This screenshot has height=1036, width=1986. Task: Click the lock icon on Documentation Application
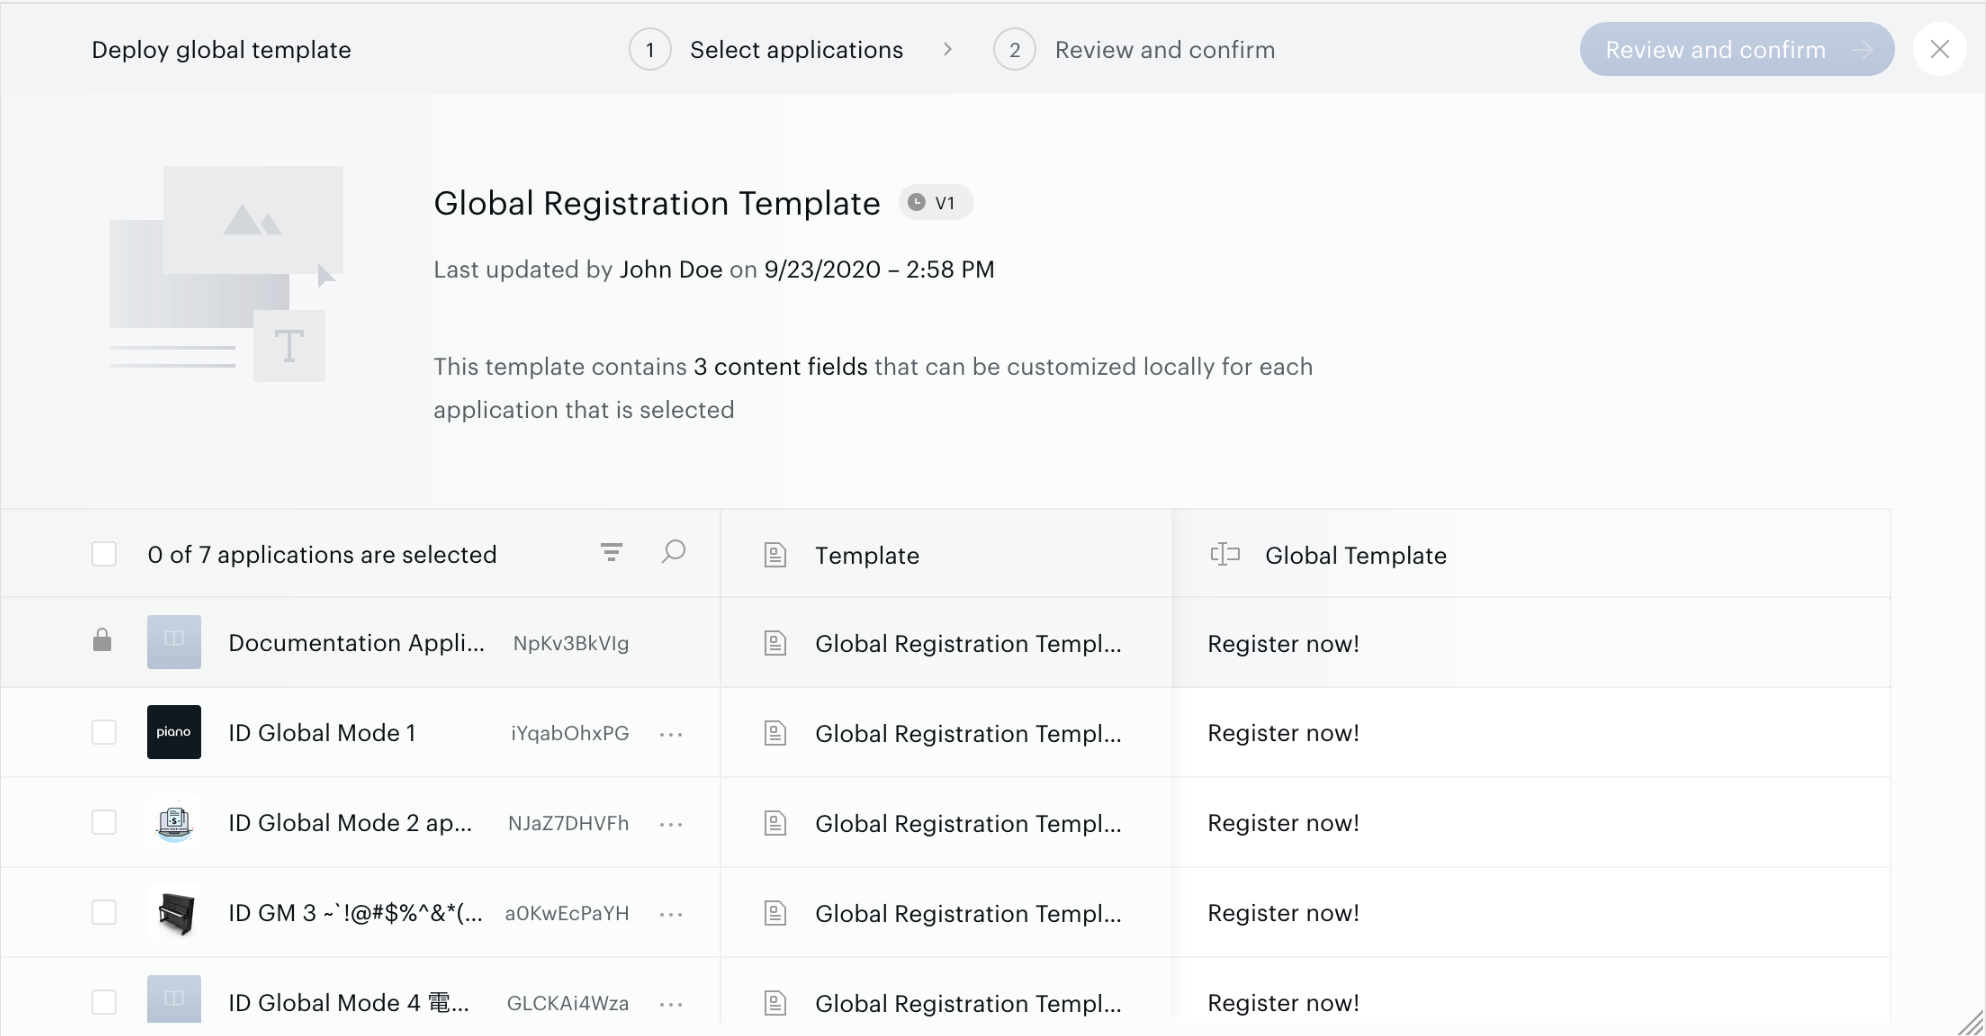(x=102, y=640)
